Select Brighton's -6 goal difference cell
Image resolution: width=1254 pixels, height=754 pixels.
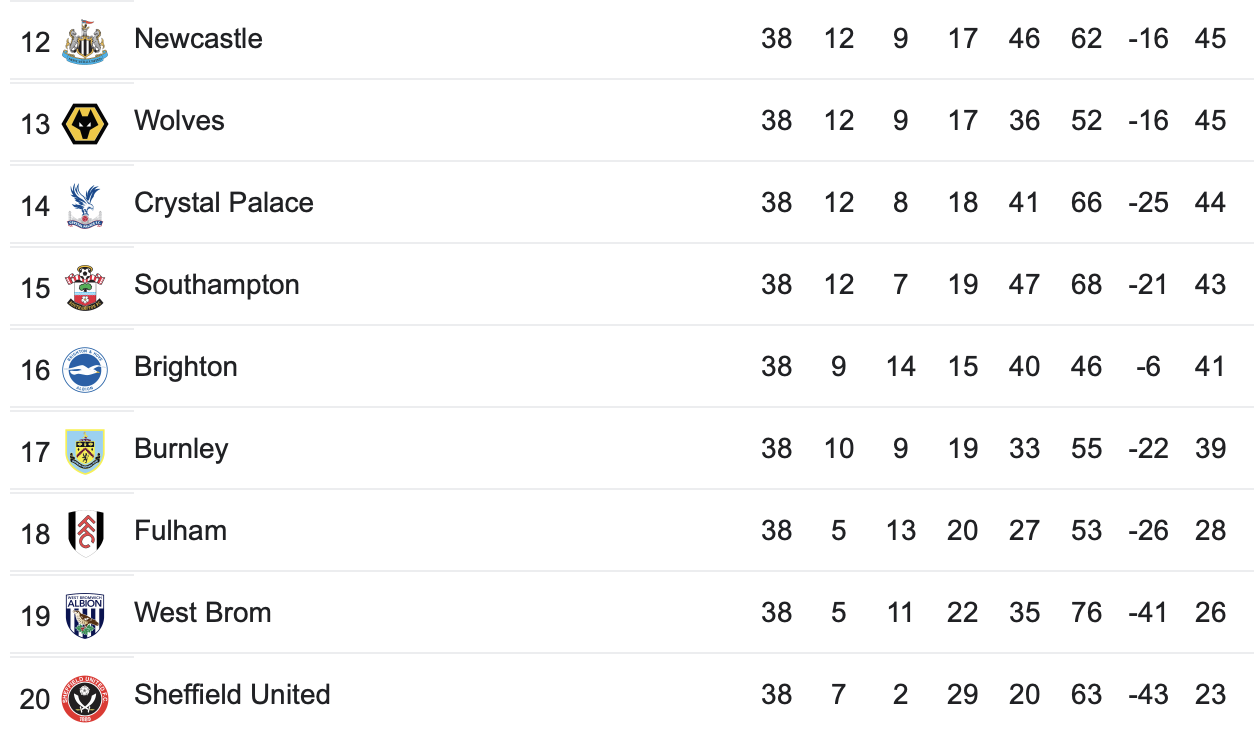[1148, 367]
